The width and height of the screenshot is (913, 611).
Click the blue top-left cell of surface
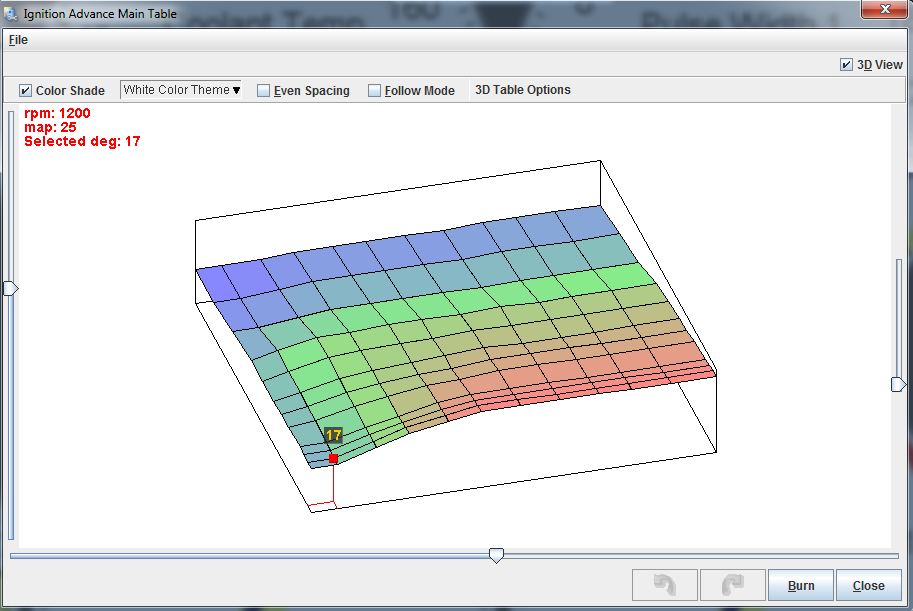(x=217, y=283)
